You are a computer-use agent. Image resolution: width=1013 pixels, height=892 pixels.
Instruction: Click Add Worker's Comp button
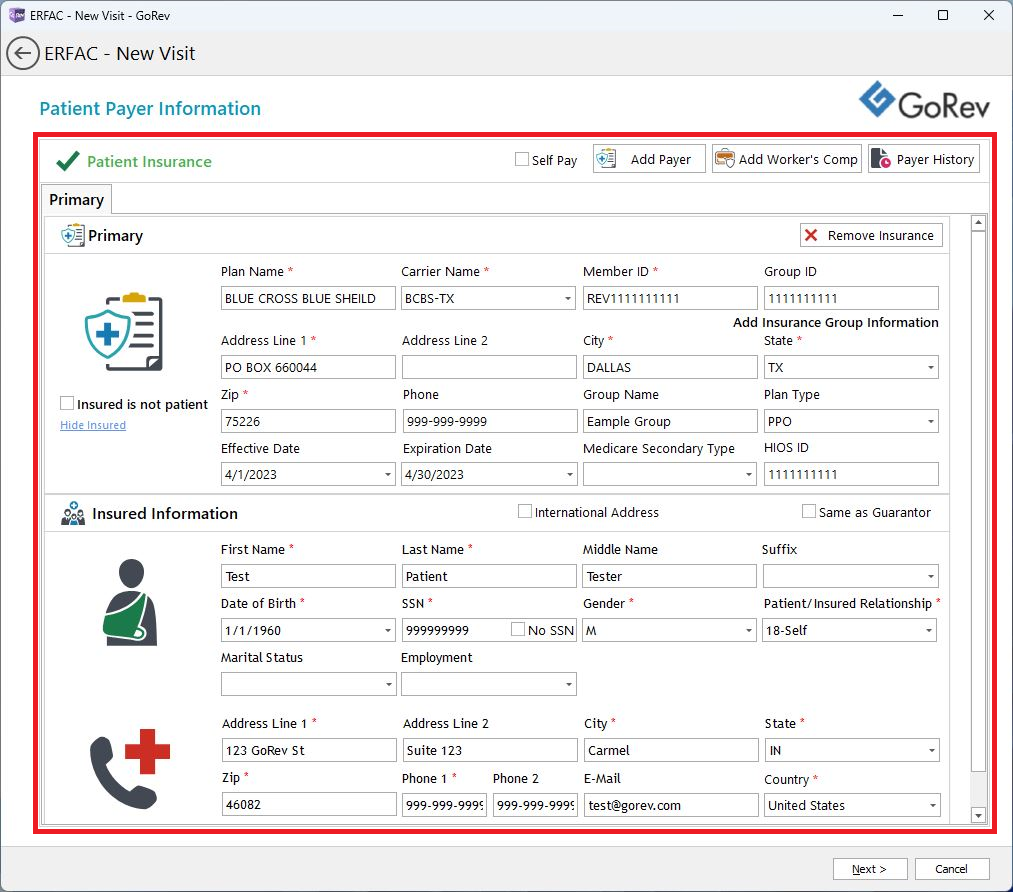click(x=786, y=159)
